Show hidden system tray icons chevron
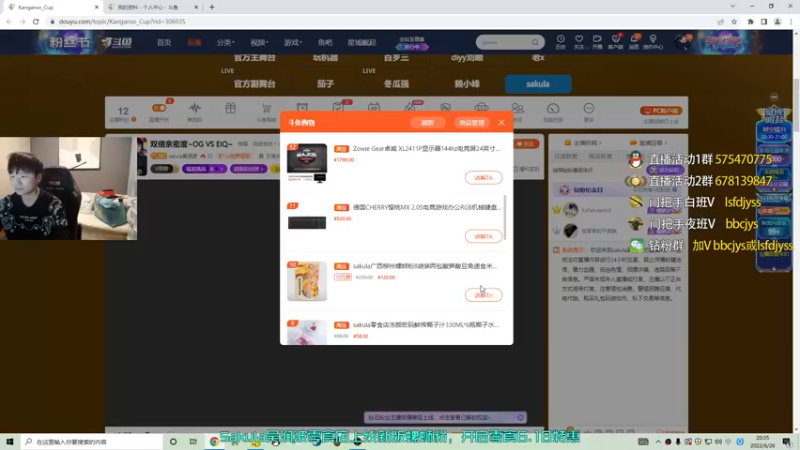 (x=658, y=441)
